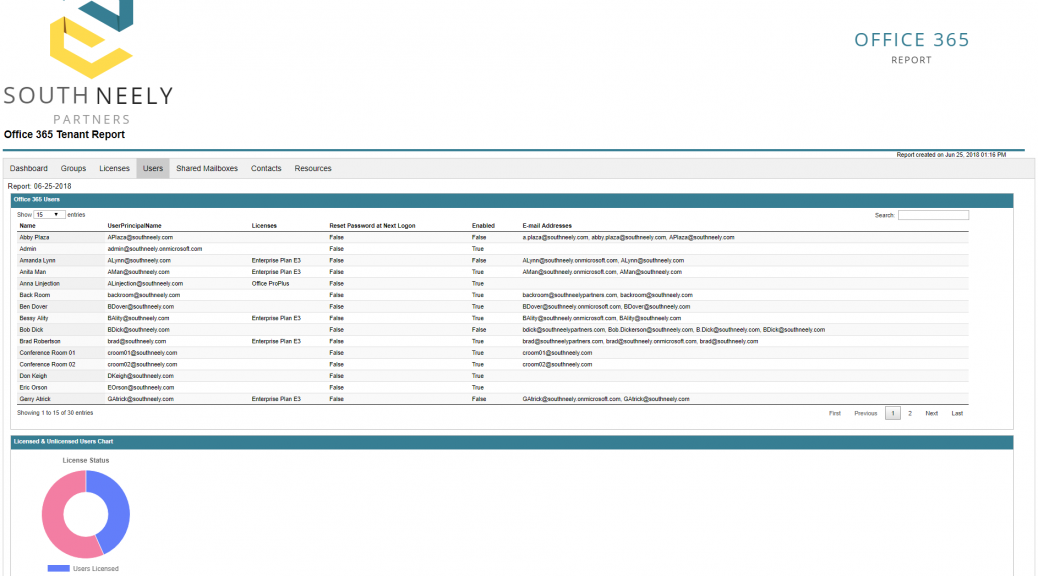Select Conference Room 02 row
1038x576 pixels.
click(x=493, y=364)
